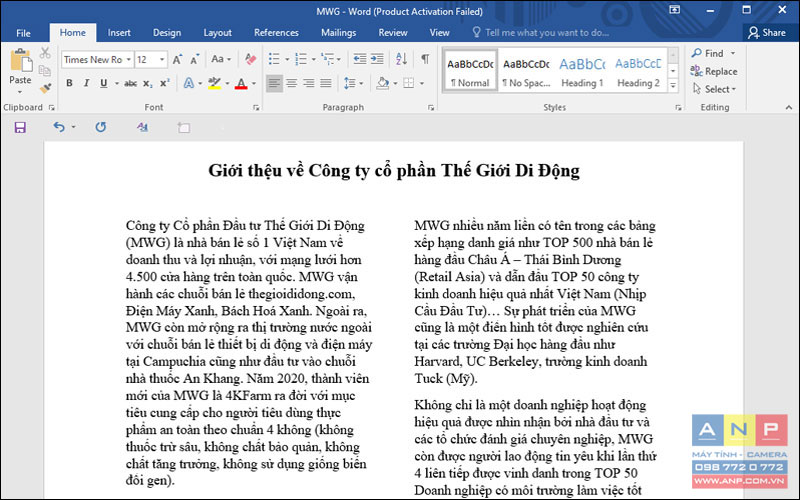This screenshot has height=500, width=800.
Task: Redo the last action
Action: 101,127
